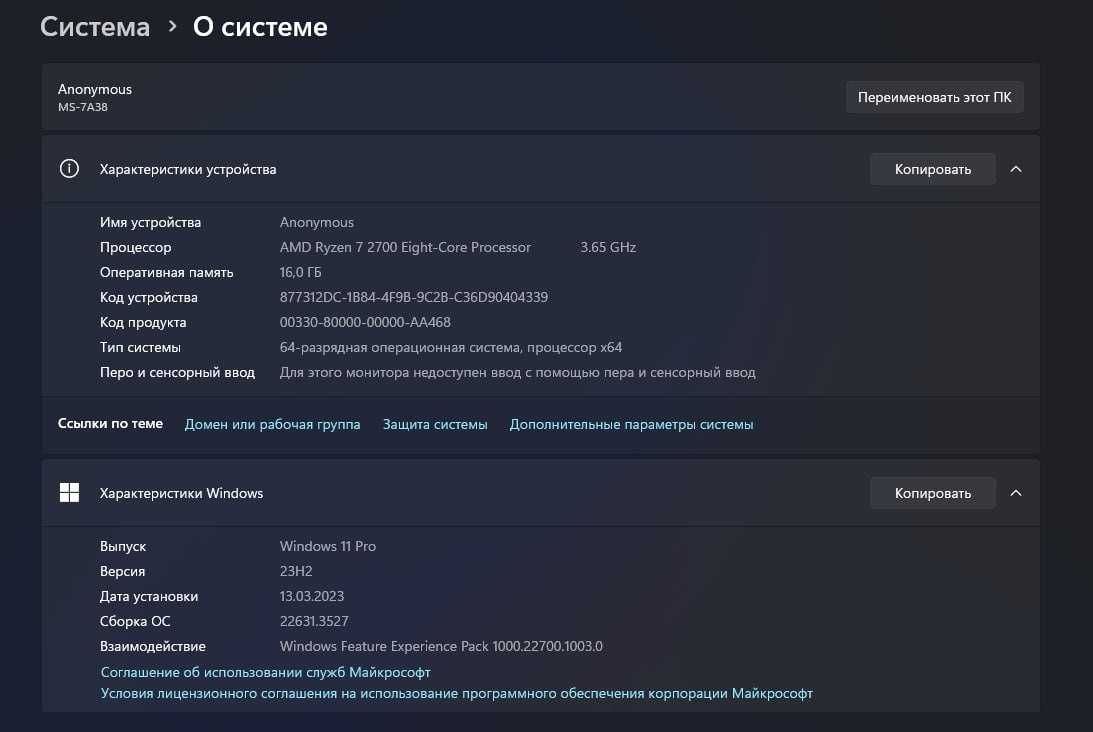The image size is (1093, 732).
Task: Click the Код продукта label
Action: (143, 322)
